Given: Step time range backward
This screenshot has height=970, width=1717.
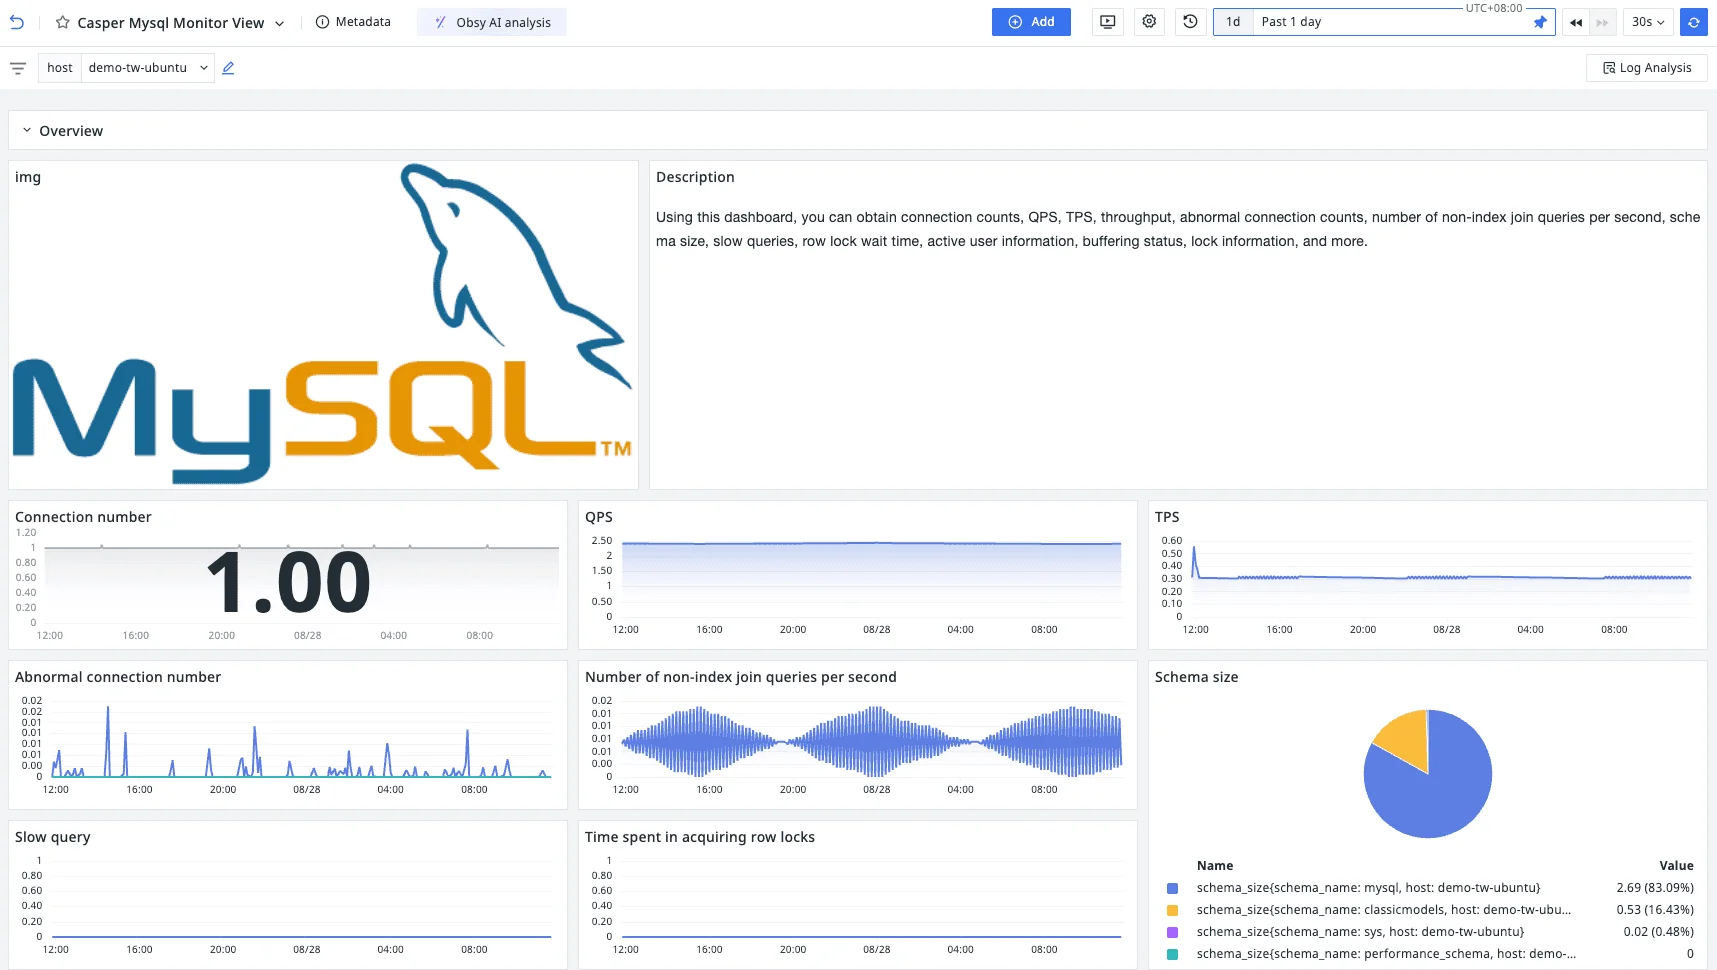Looking at the screenshot, I should point(1576,22).
